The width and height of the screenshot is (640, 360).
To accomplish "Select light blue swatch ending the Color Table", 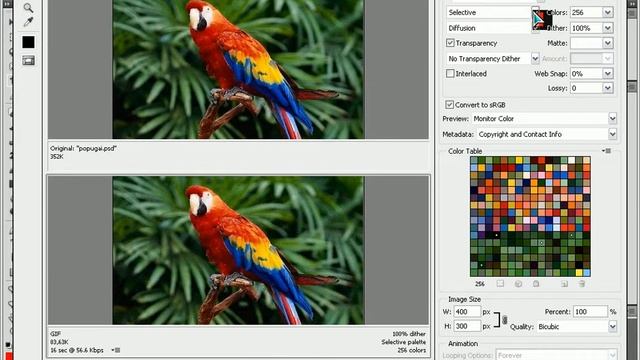I will tap(587, 273).
